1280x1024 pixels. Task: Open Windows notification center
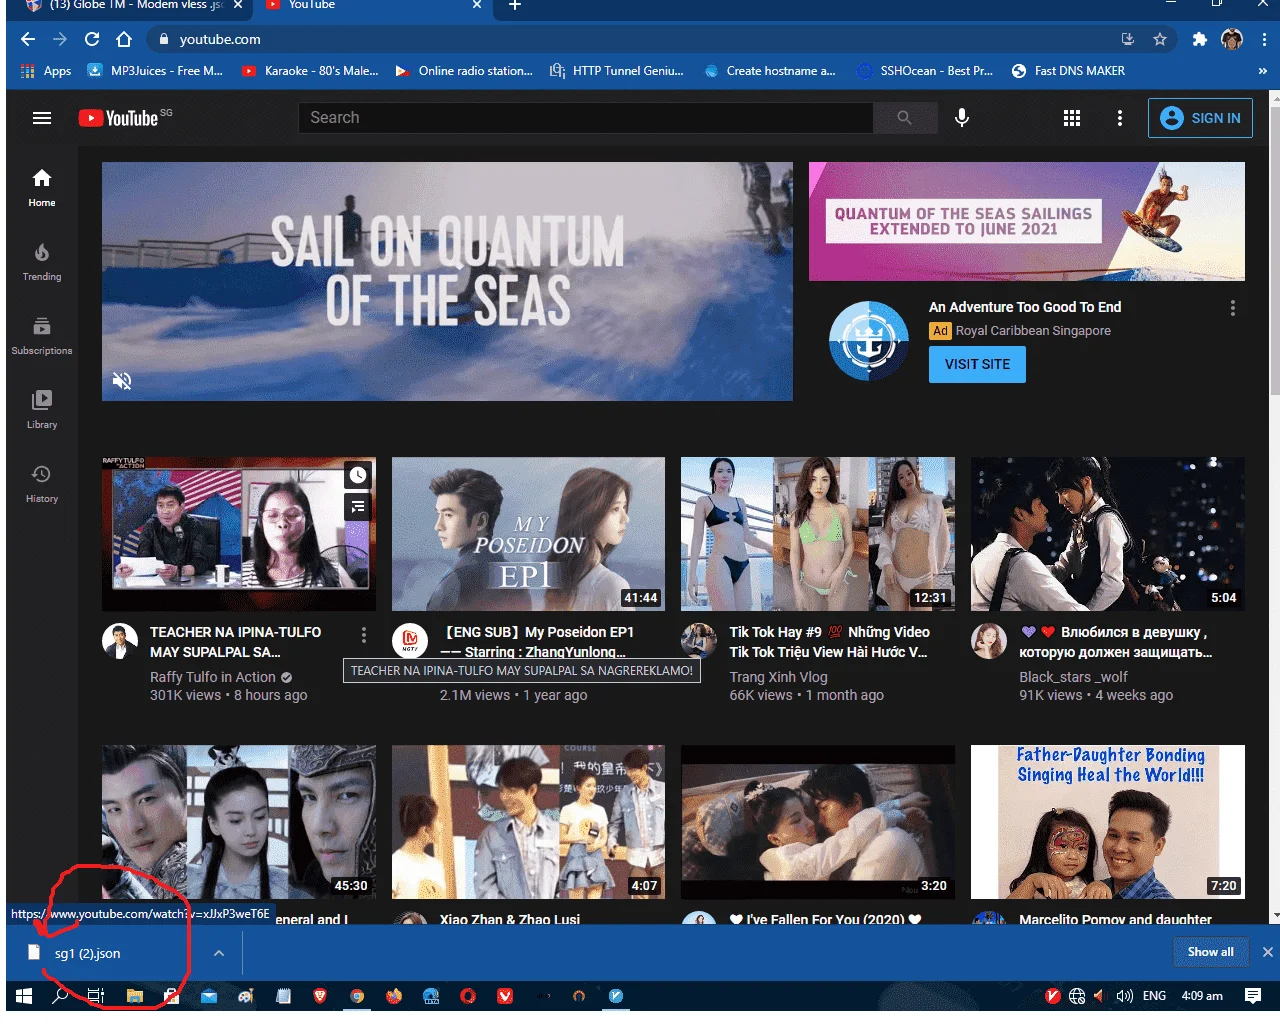1253,996
